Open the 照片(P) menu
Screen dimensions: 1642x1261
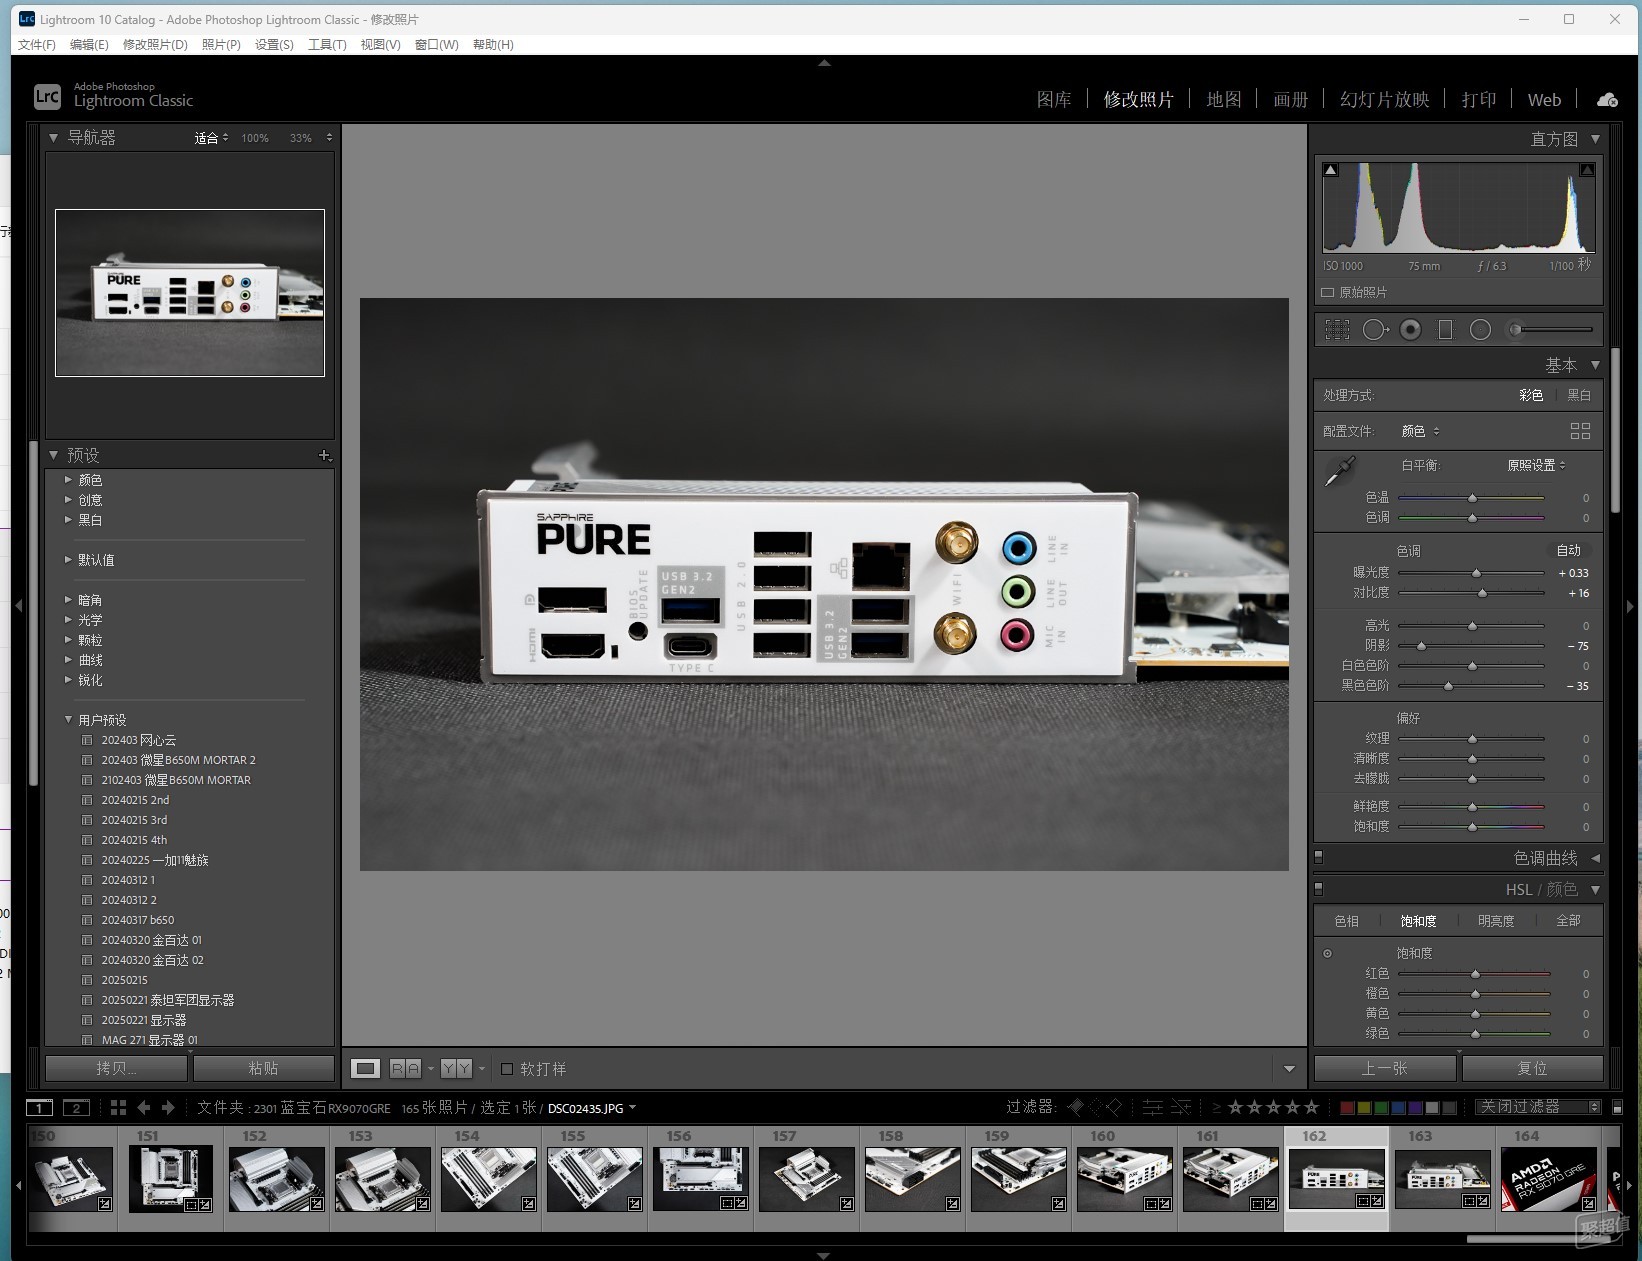[x=221, y=45]
